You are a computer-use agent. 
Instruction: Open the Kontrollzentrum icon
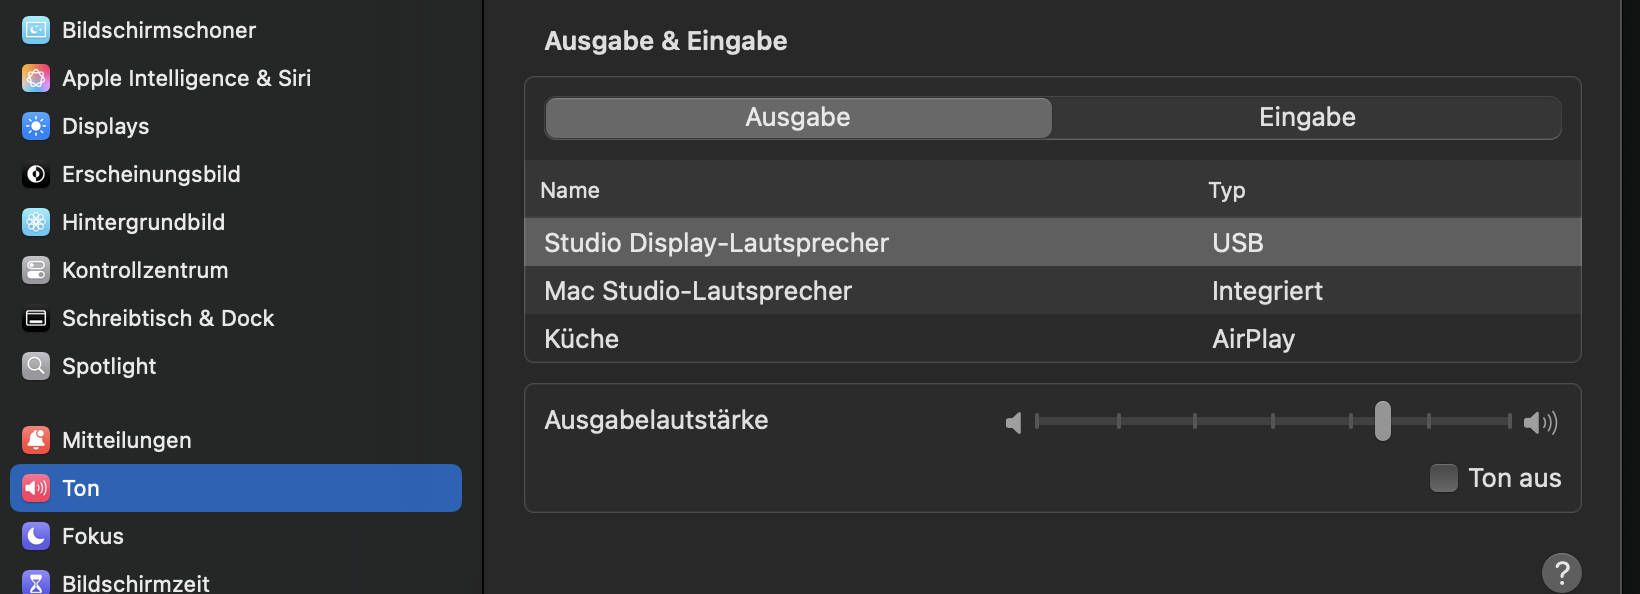tap(36, 270)
